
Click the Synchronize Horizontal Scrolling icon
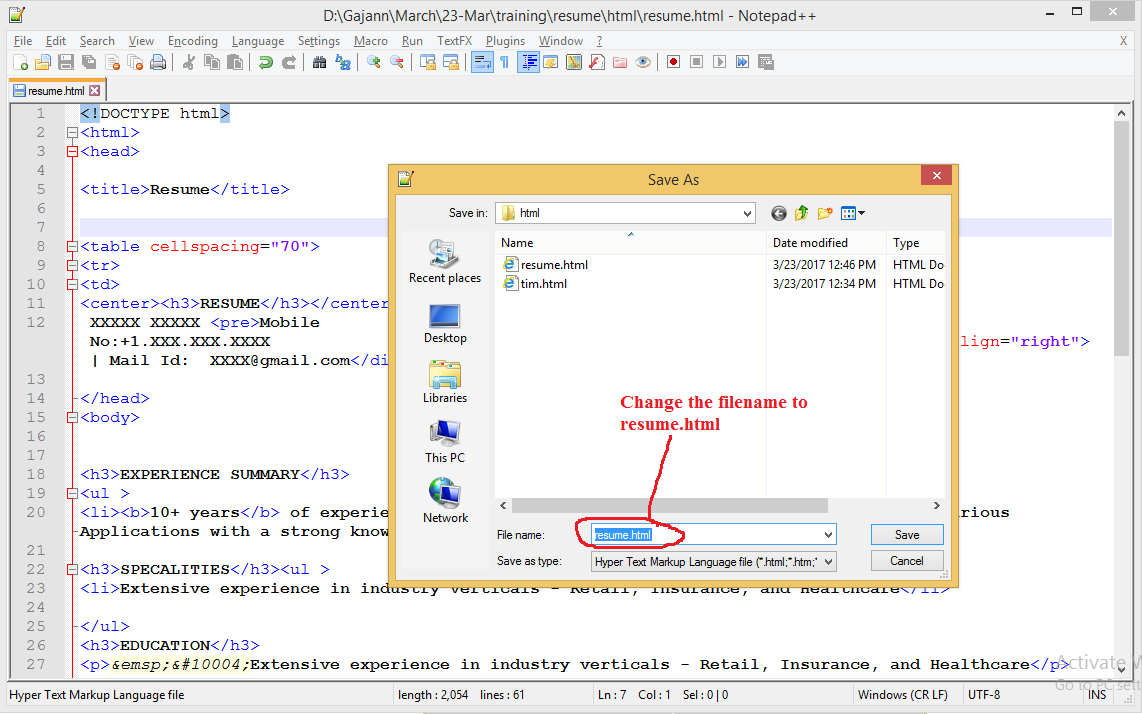point(451,63)
